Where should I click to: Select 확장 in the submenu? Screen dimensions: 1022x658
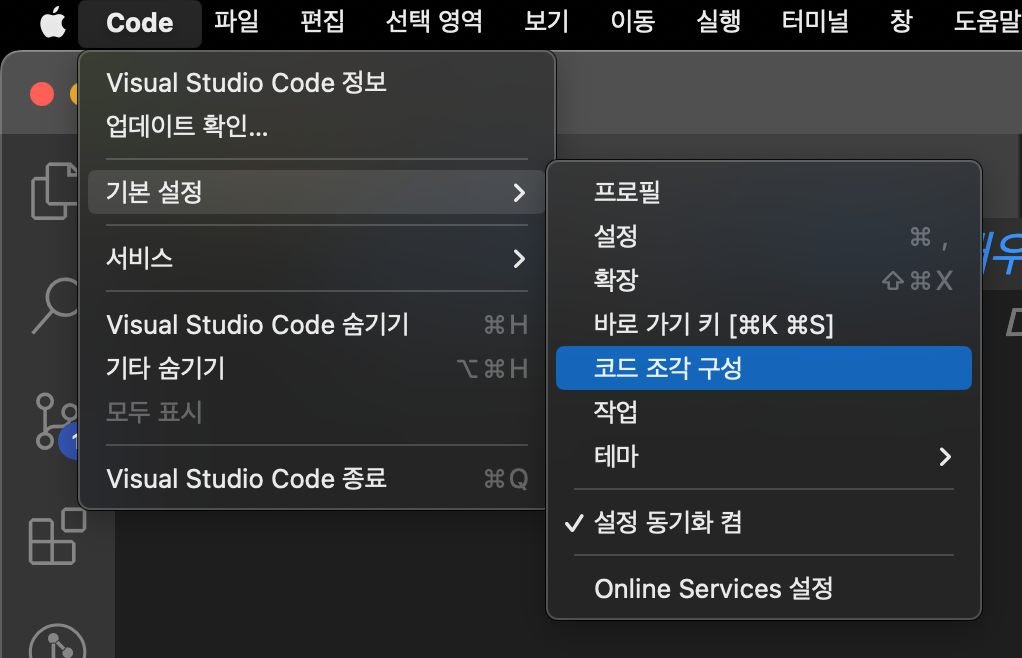tap(763, 280)
